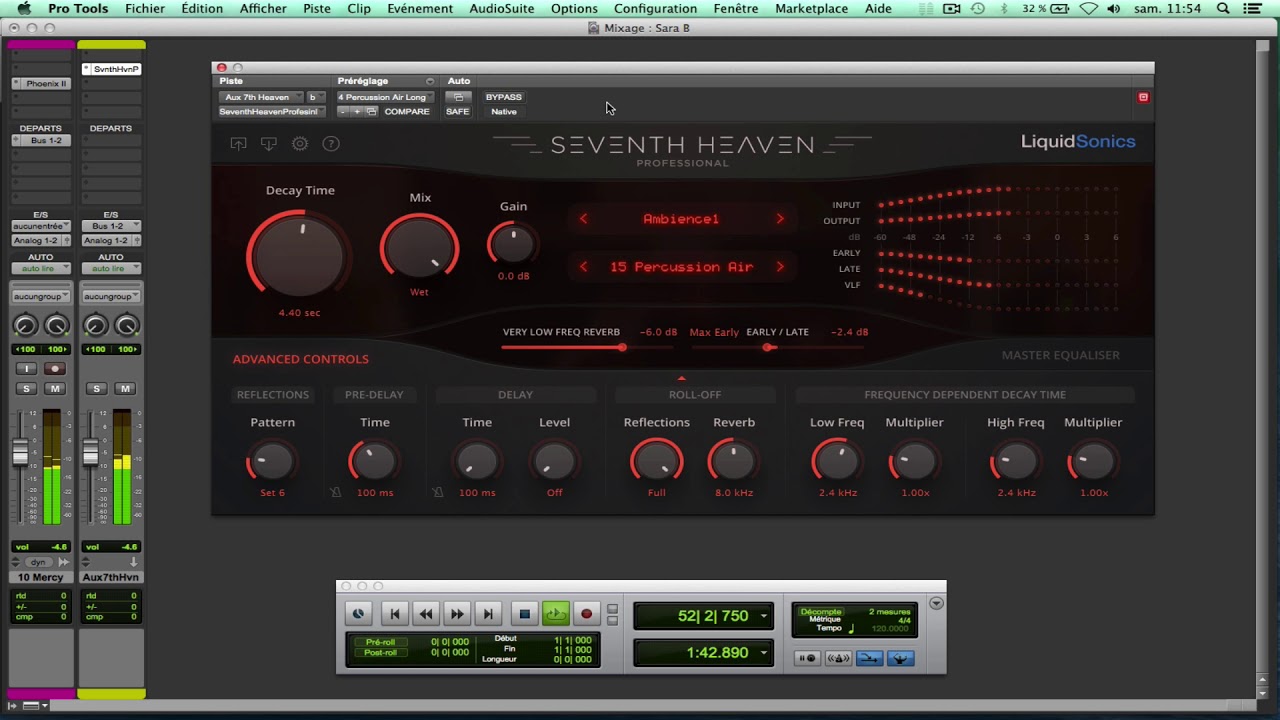Open auto lire automation mode on 10 Mercy
Screen dimensions: 1280x720
tap(41, 269)
